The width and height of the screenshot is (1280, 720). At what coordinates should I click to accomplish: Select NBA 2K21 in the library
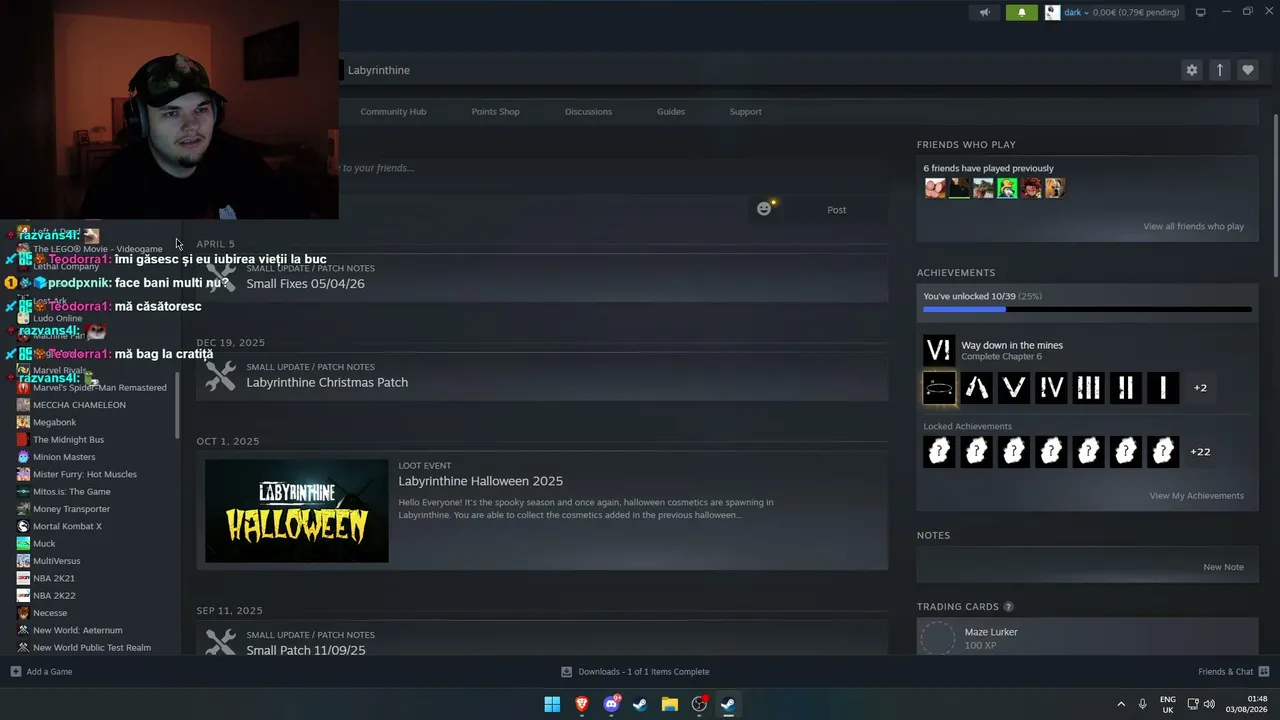tap(54, 578)
